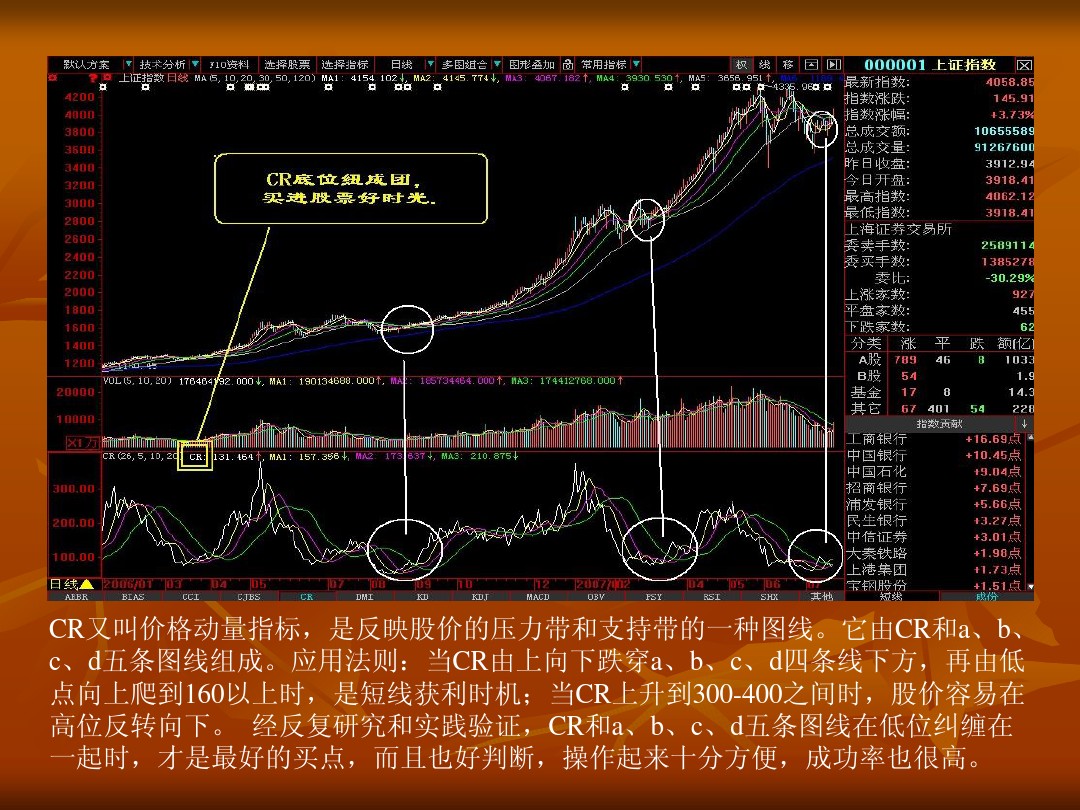Click the VOL(5,10,20) indicator label
Image resolution: width=1080 pixels, height=810 pixels.
click(x=137, y=381)
